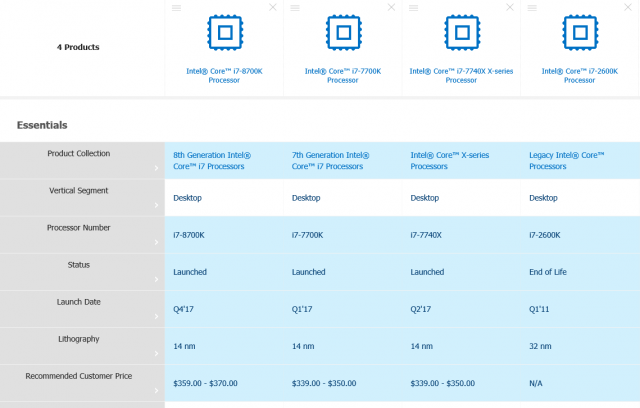
Task: Select i7-7740X $339.00 - $350.00 price cell
Action: [461, 384]
